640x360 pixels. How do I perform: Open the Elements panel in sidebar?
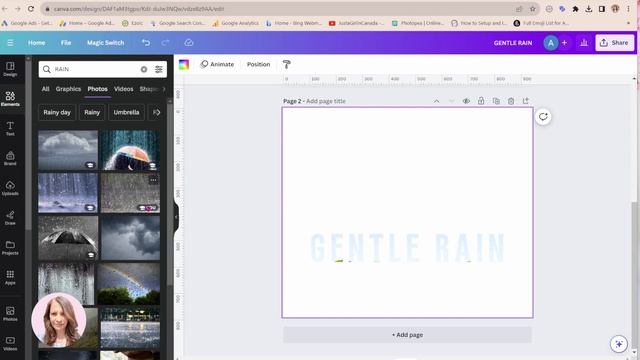pos(10,98)
